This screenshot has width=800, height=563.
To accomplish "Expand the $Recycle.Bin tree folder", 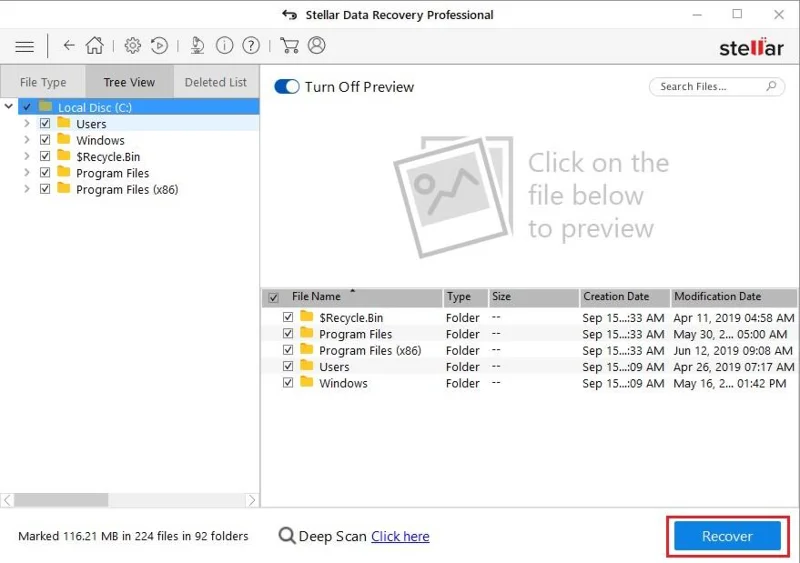I will point(27,156).
